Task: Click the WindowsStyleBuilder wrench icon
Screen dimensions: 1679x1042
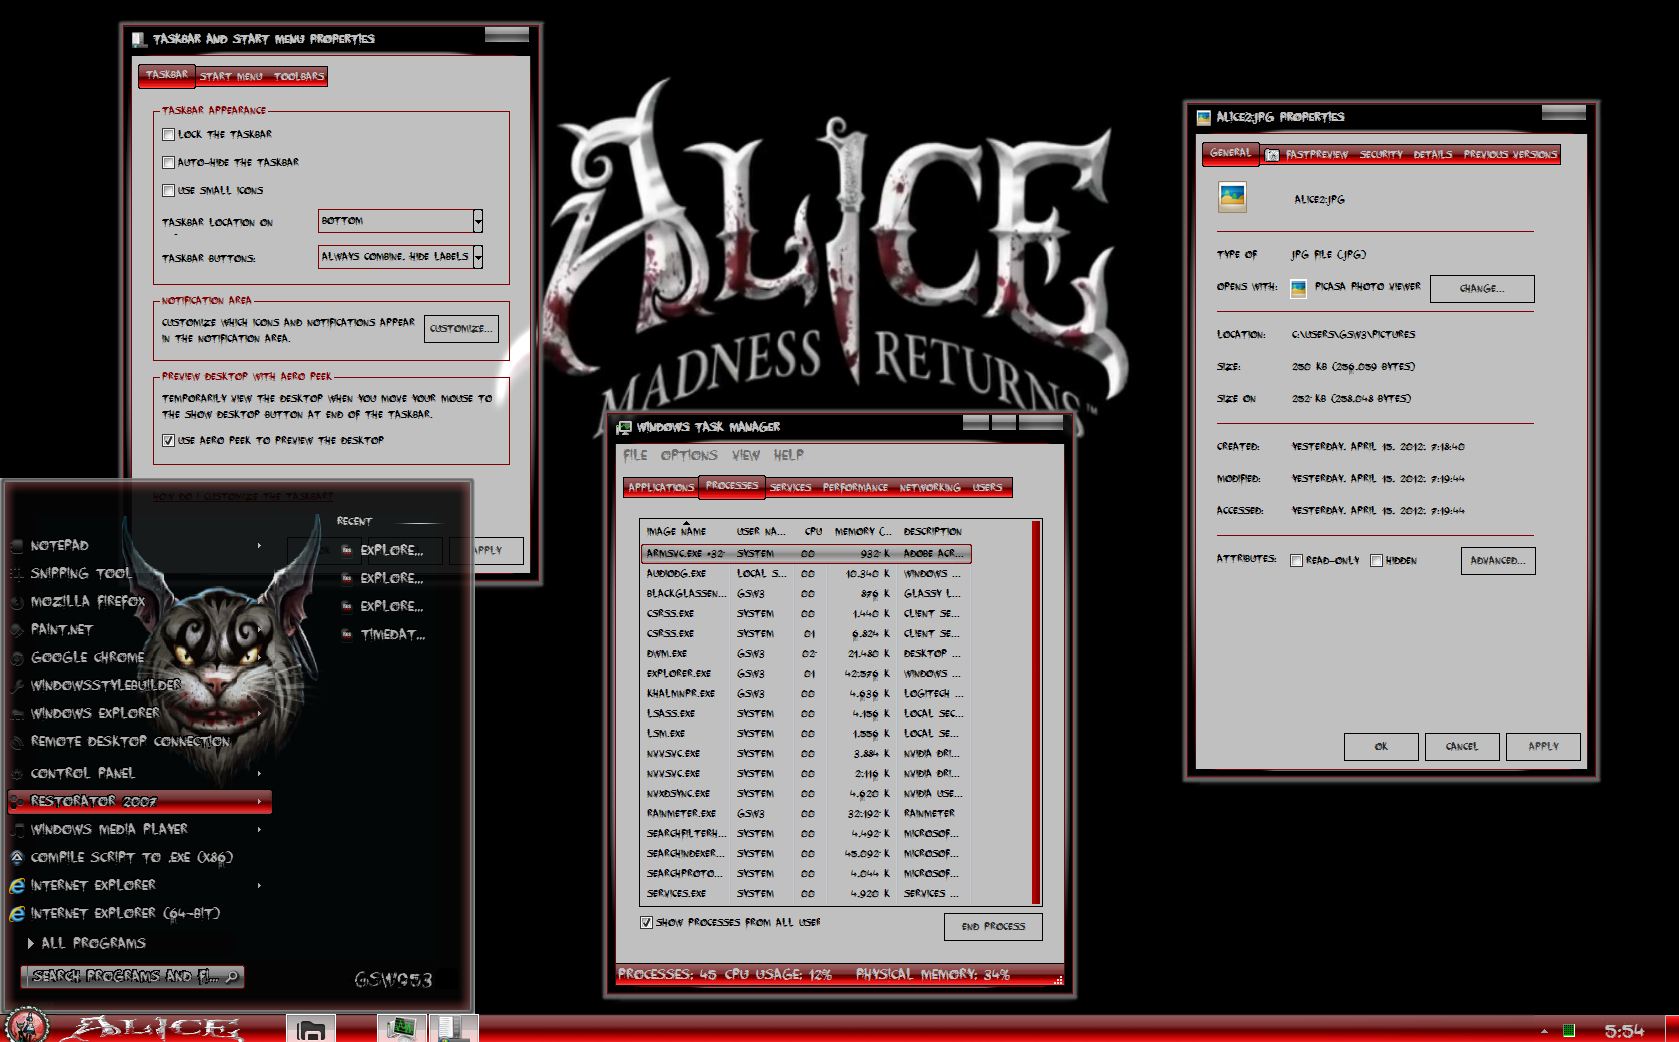Action: [17, 686]
